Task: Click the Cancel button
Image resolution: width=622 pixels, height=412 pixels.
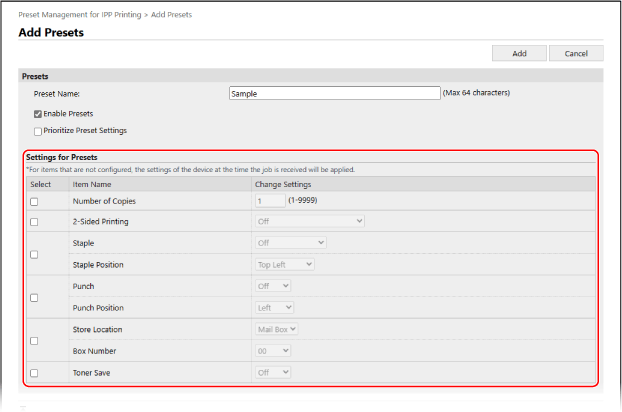Action: (x=575, y=53)
